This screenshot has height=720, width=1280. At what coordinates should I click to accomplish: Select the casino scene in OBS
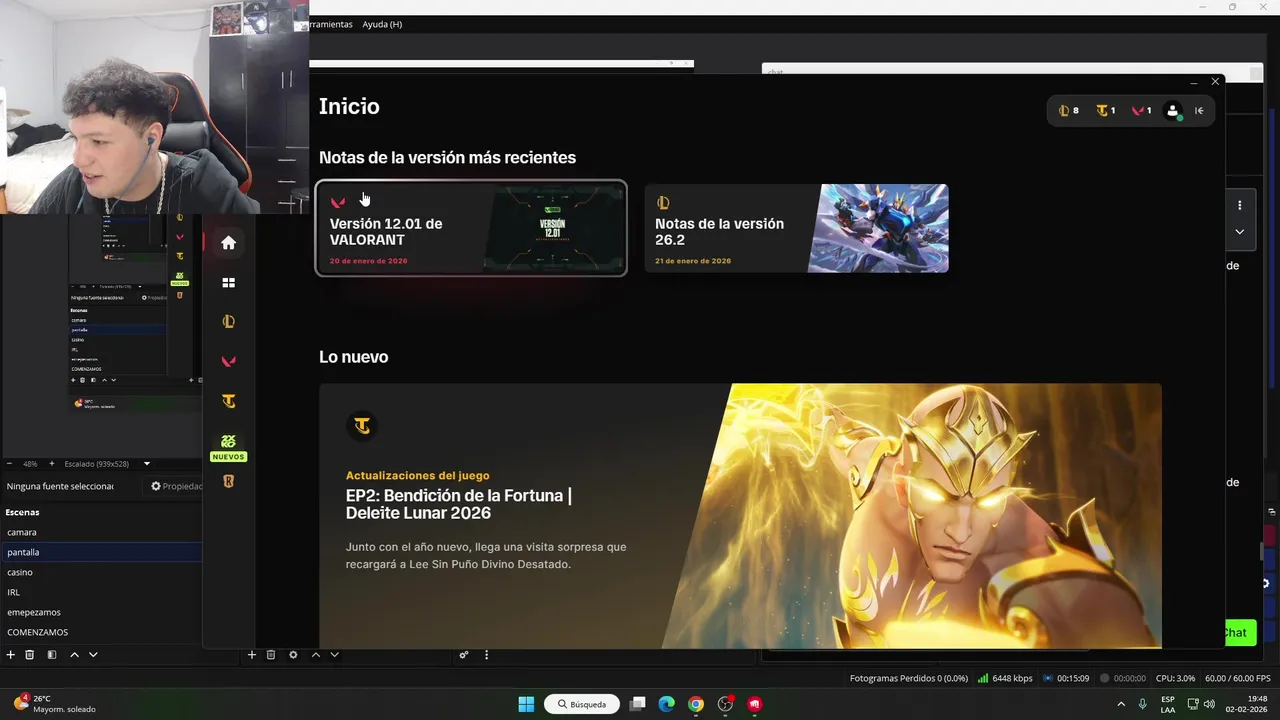point(101,572)
